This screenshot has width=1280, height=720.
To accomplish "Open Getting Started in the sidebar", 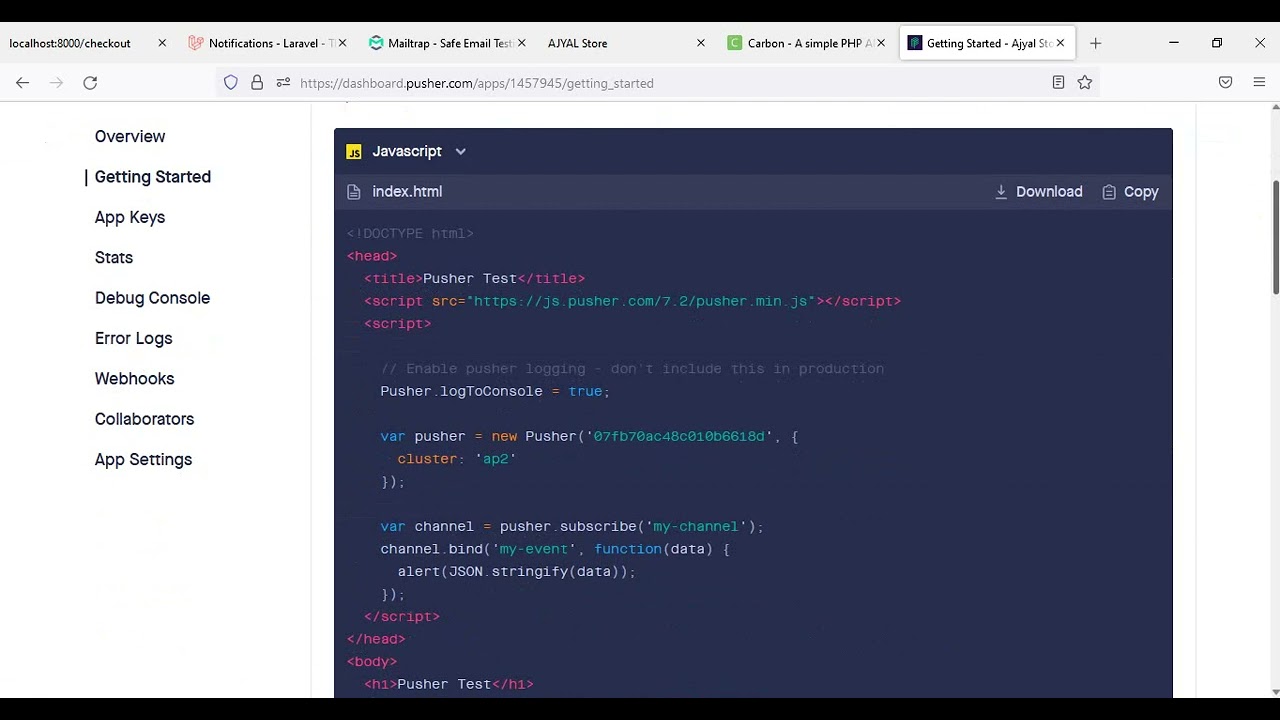I will pos(153,177).
